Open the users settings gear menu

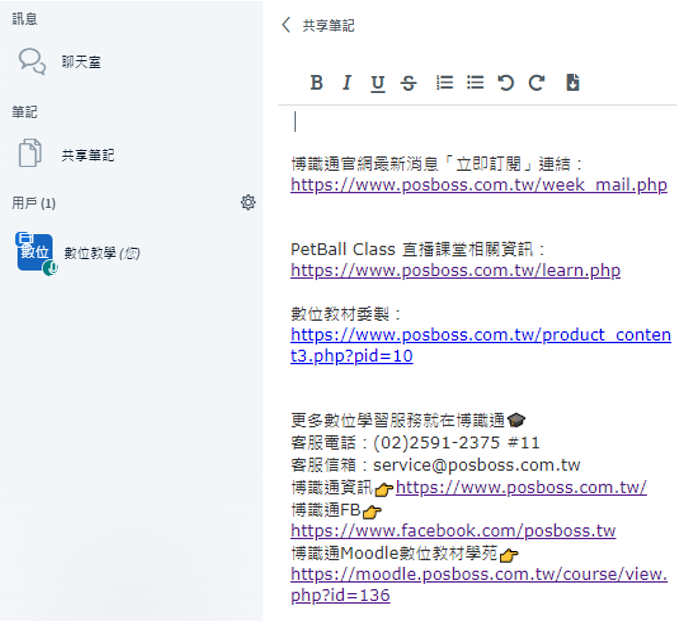point(248,203)
